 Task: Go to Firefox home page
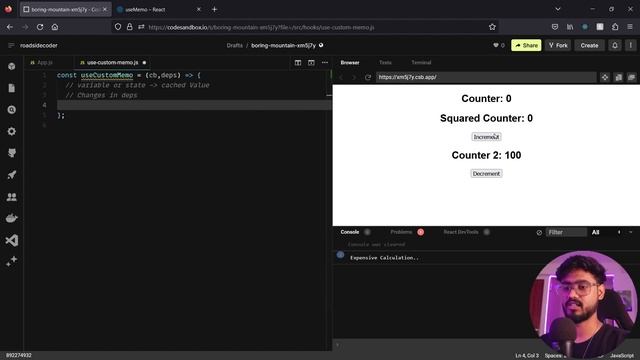(x=55, y=27)
